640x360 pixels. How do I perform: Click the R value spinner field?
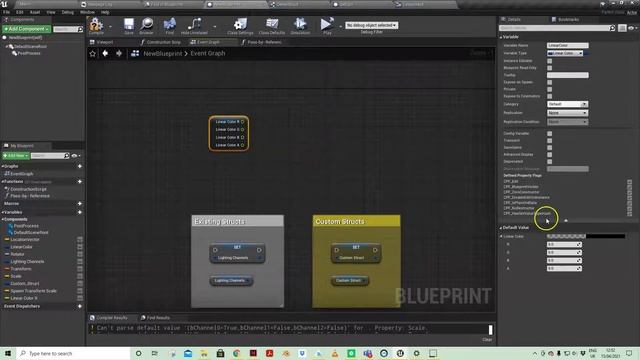564,244
